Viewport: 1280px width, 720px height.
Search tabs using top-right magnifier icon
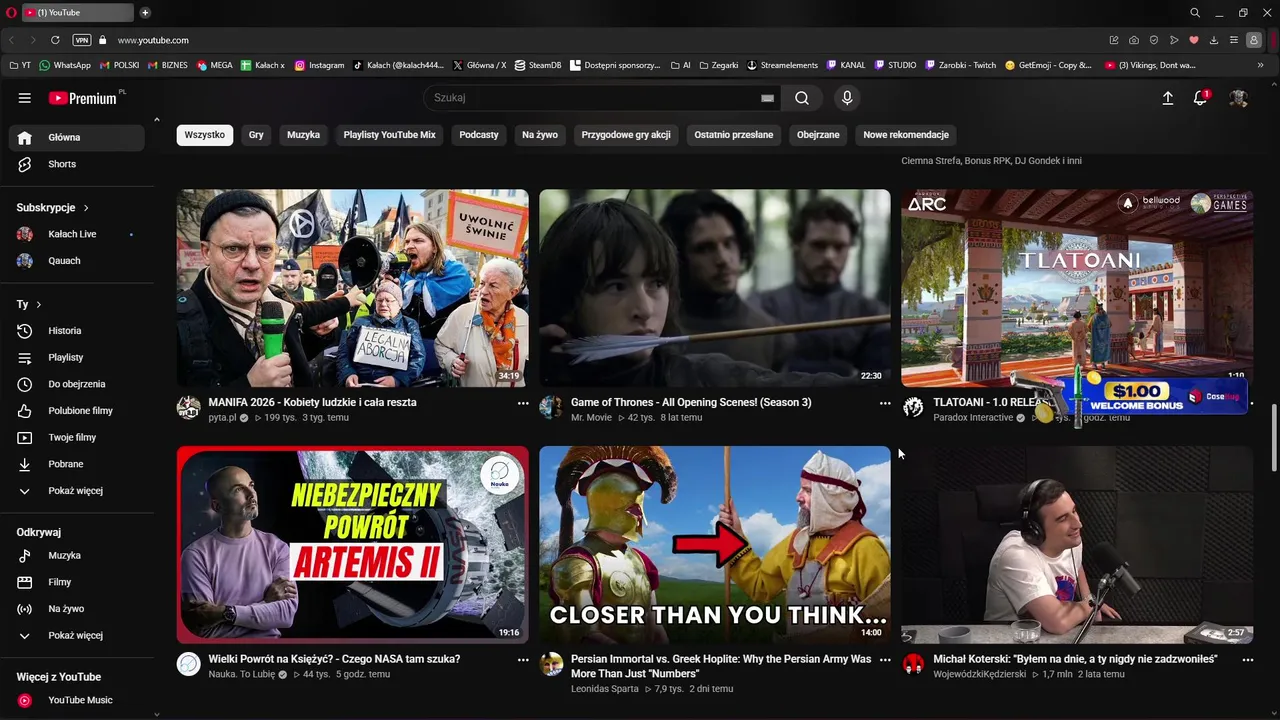click(x=1195, y=12)
